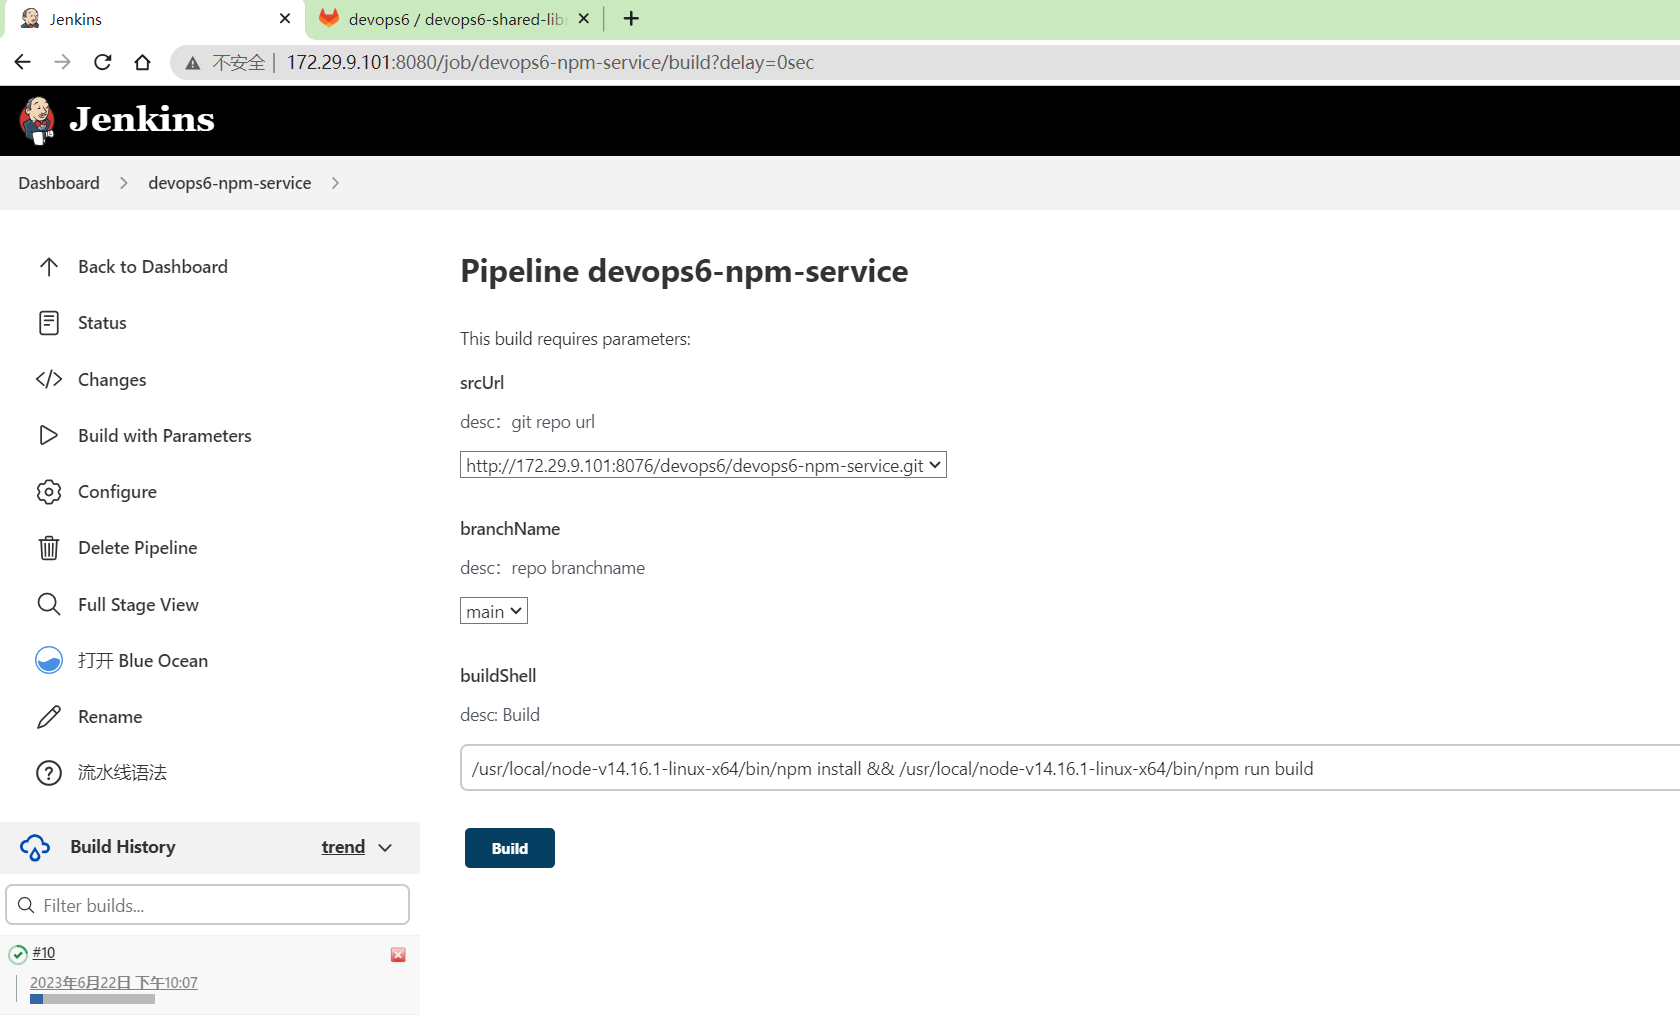Click the Build History cloud icon
Screen dimensions: 1680x1015
point(35,847)
